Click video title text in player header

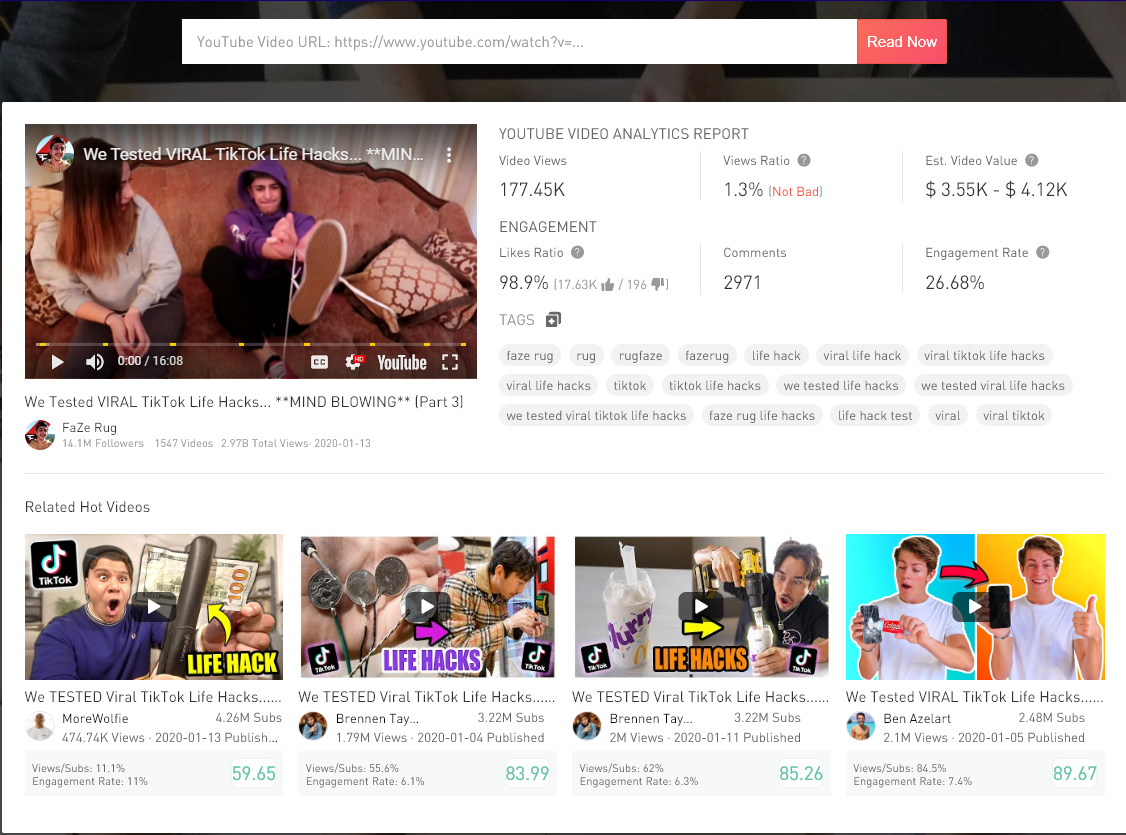[253, 154]
